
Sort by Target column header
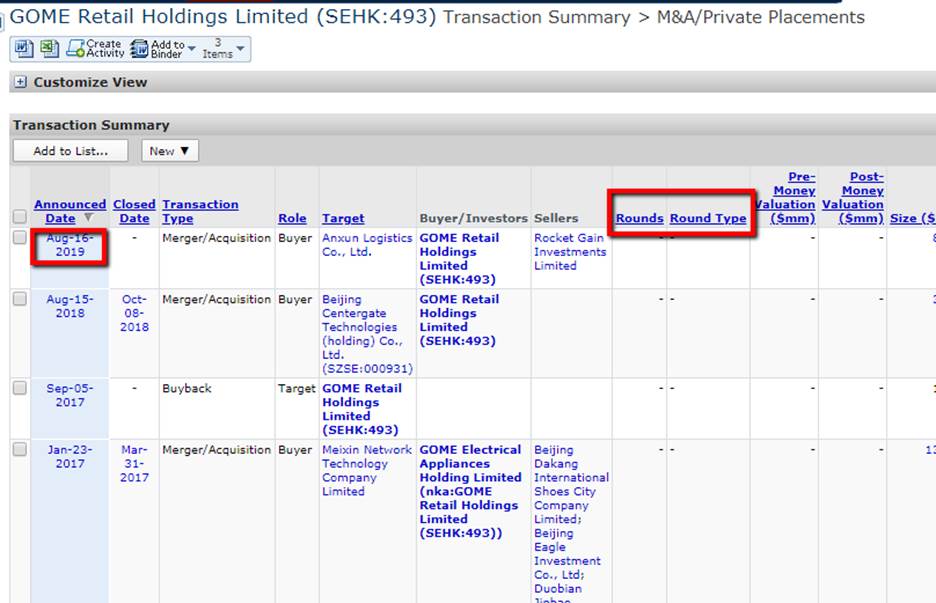point(343,219)
